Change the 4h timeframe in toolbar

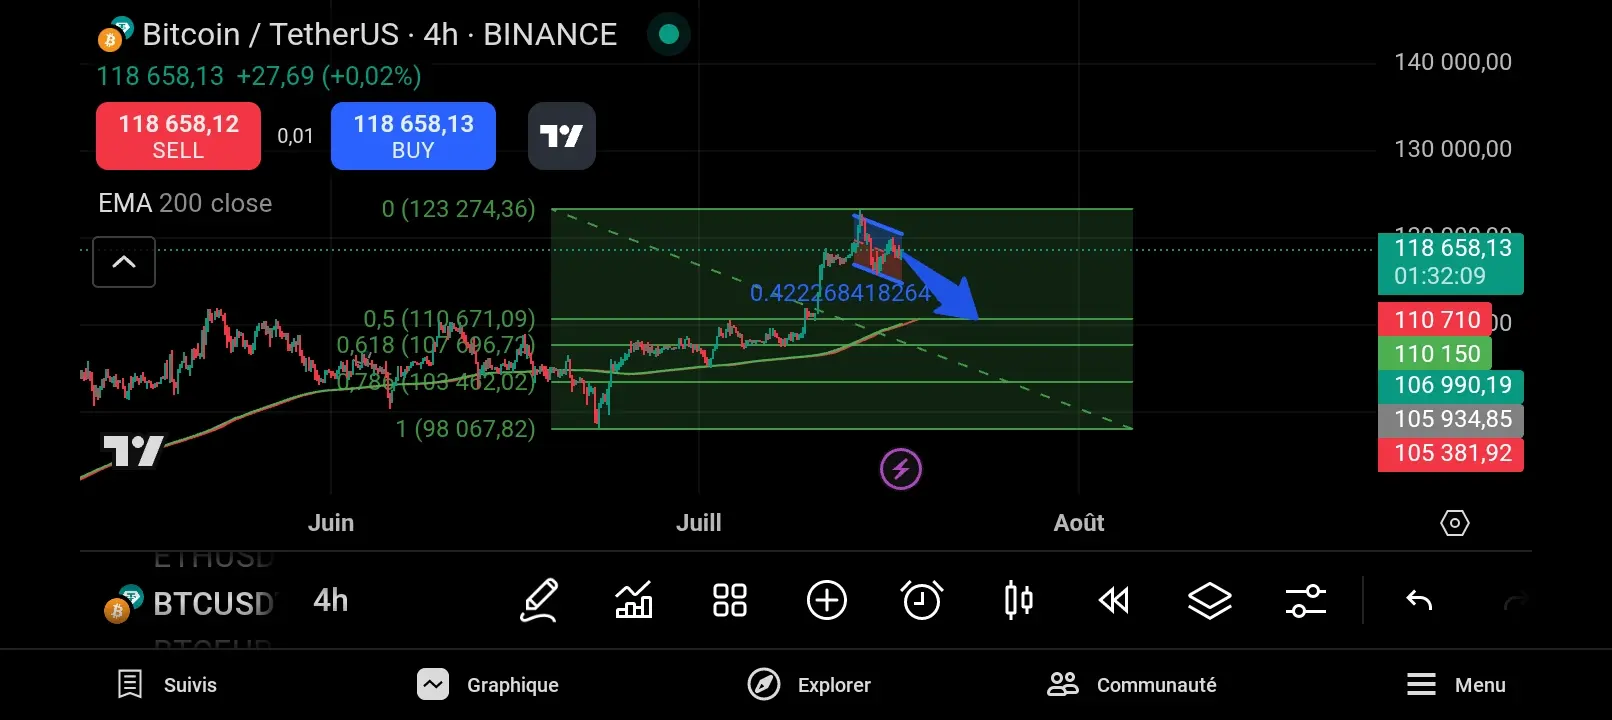click(x=331, y=600)
